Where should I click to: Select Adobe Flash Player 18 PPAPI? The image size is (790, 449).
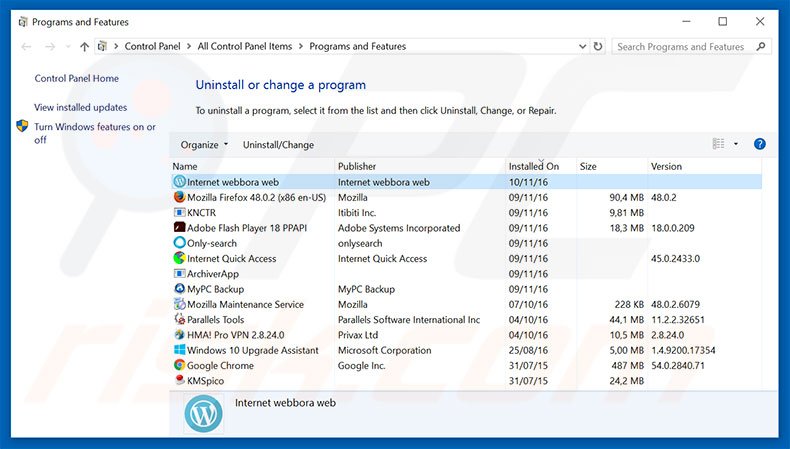(247, 227)
